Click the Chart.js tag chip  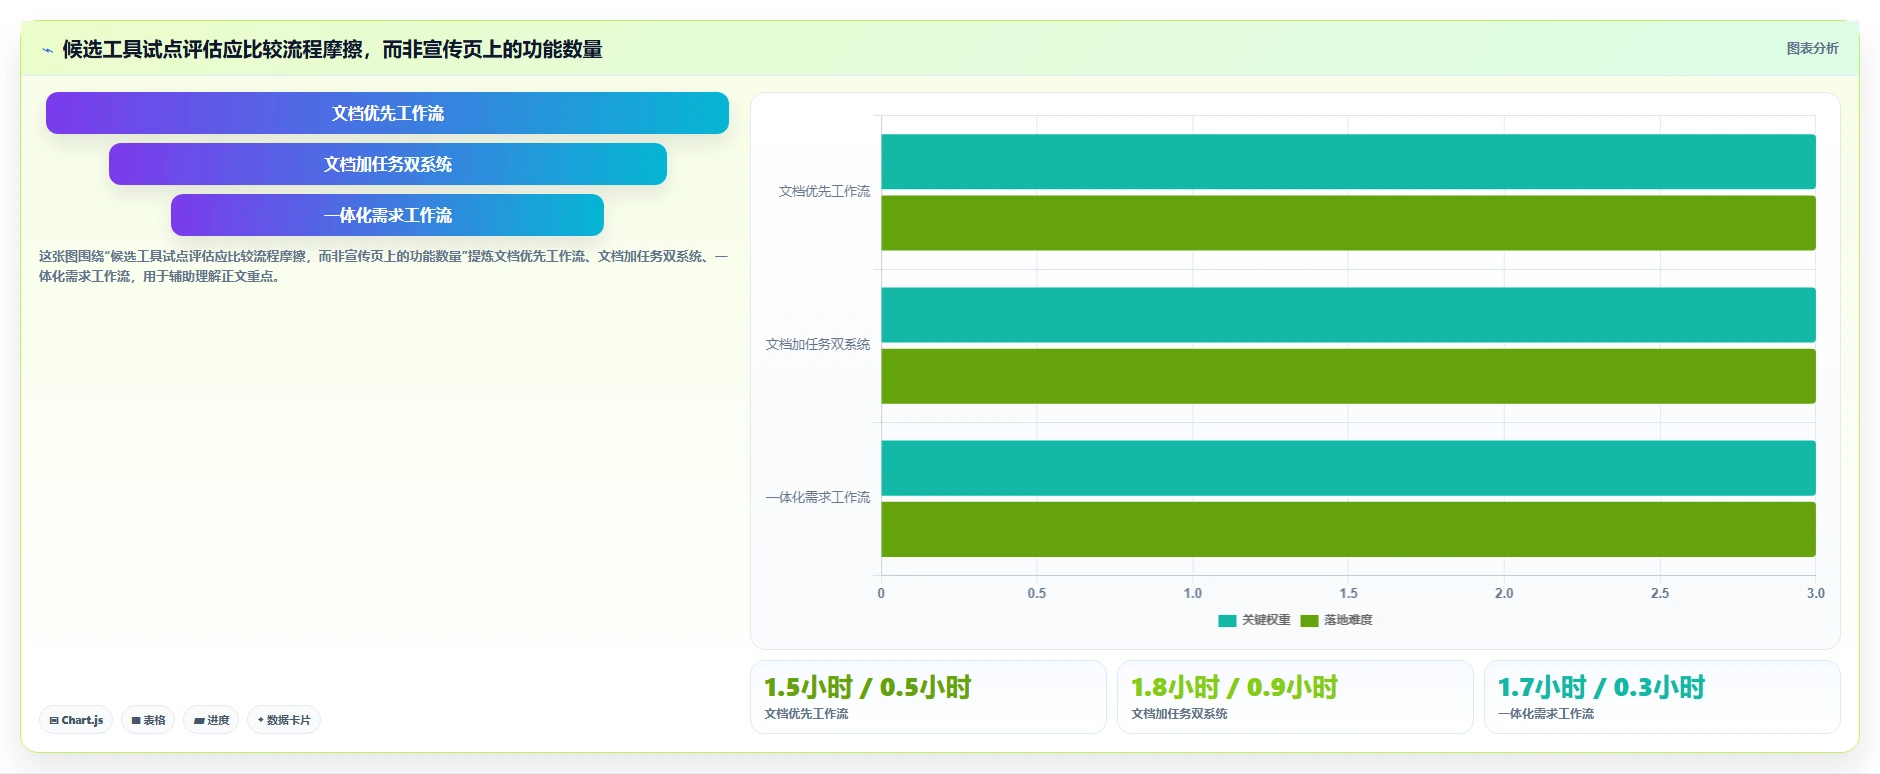tap(76, 720)
